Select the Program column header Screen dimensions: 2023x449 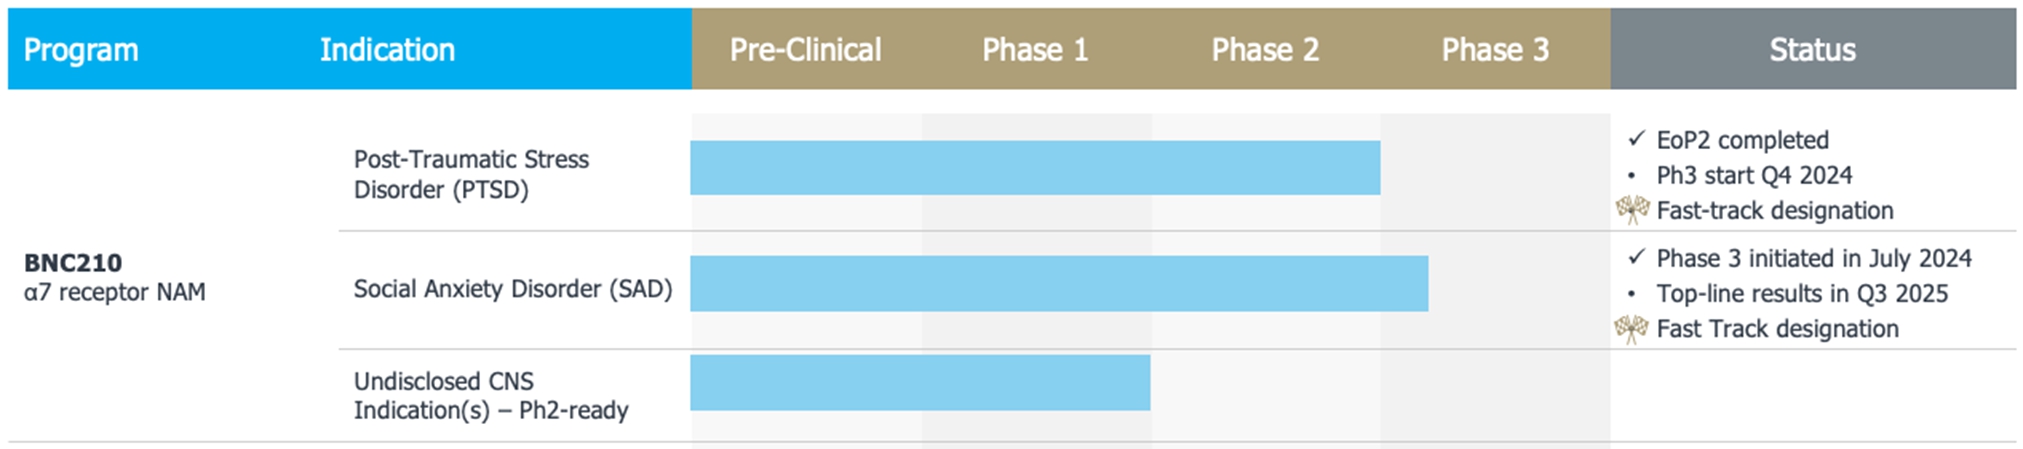pos(81,50)
